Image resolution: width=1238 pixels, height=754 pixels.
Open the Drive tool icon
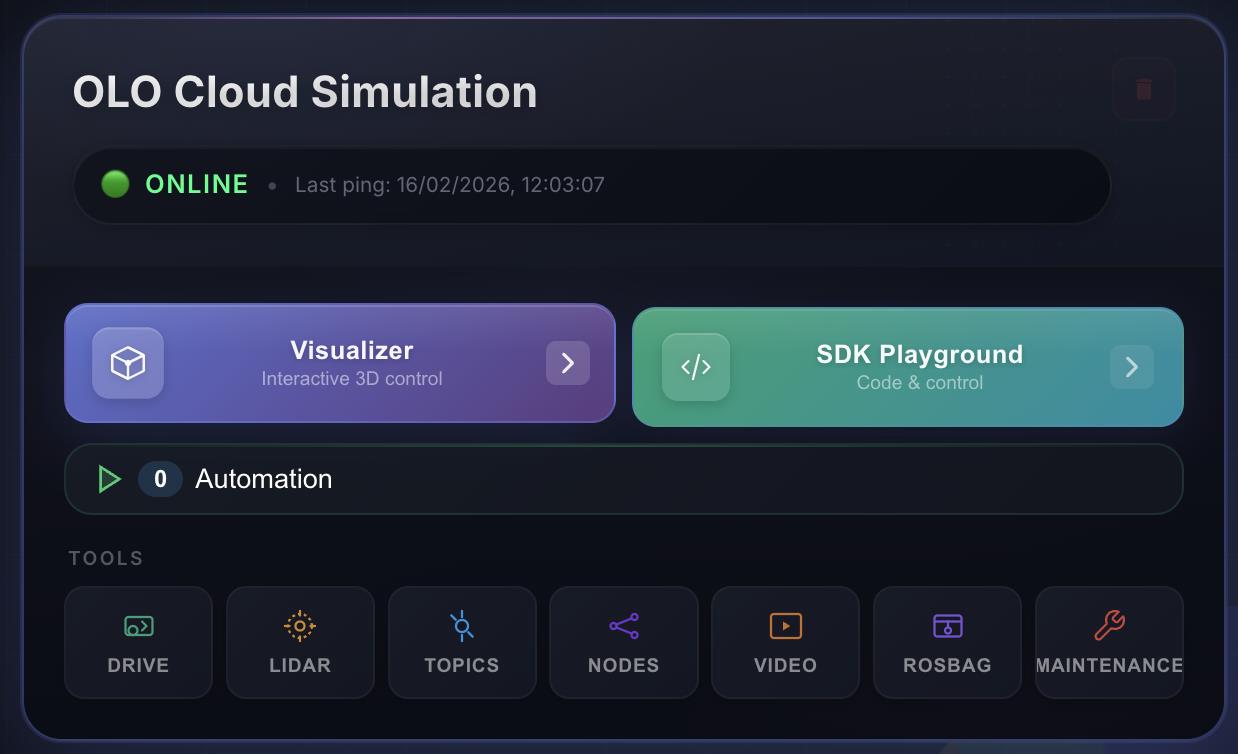138,626
